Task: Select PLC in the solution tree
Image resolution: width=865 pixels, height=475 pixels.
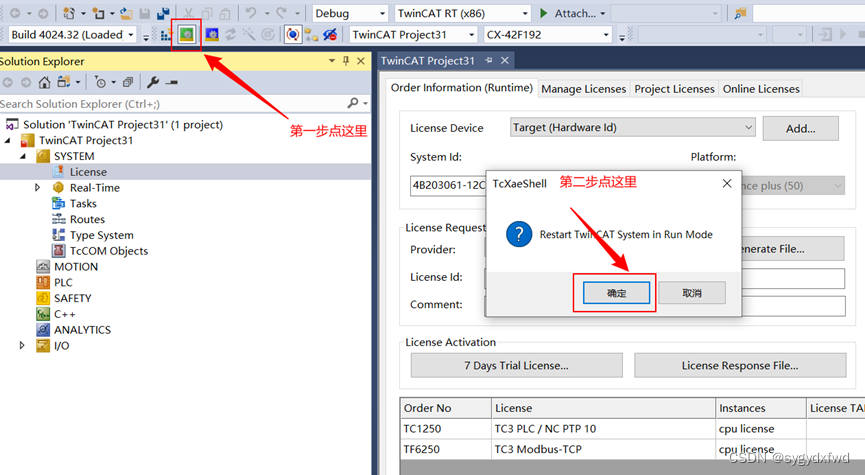Action: 63,282
